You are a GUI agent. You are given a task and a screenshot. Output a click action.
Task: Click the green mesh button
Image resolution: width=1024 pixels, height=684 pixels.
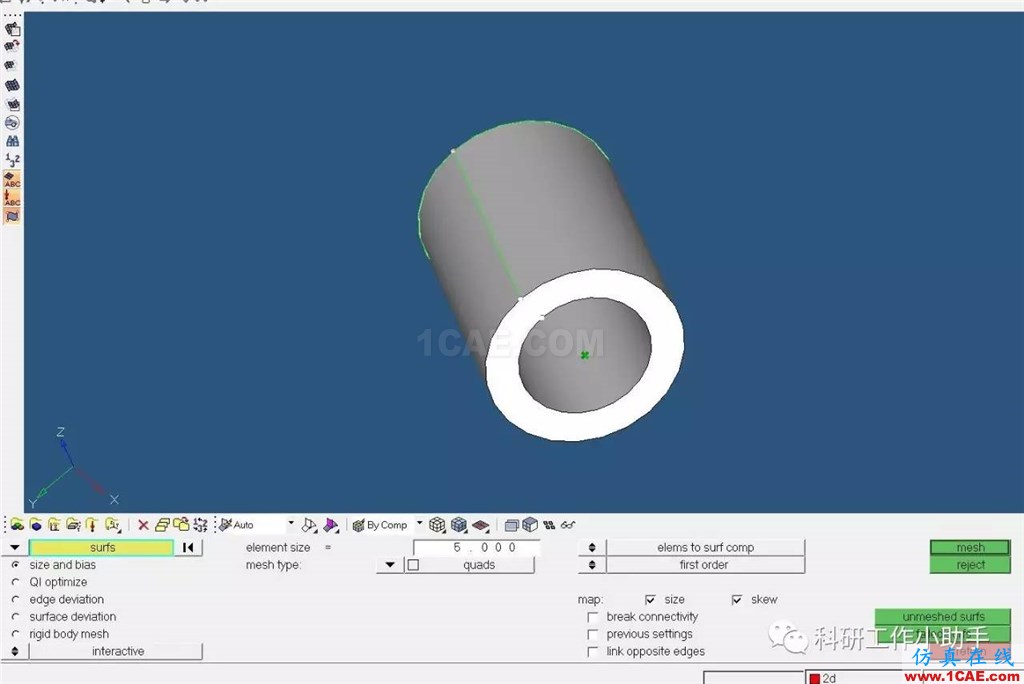[970, 547]
